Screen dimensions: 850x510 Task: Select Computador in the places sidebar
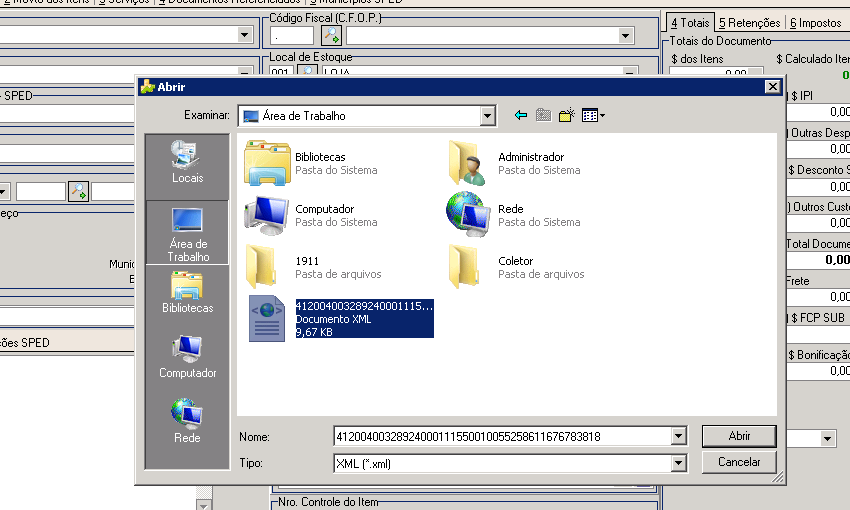pos(187,358)
